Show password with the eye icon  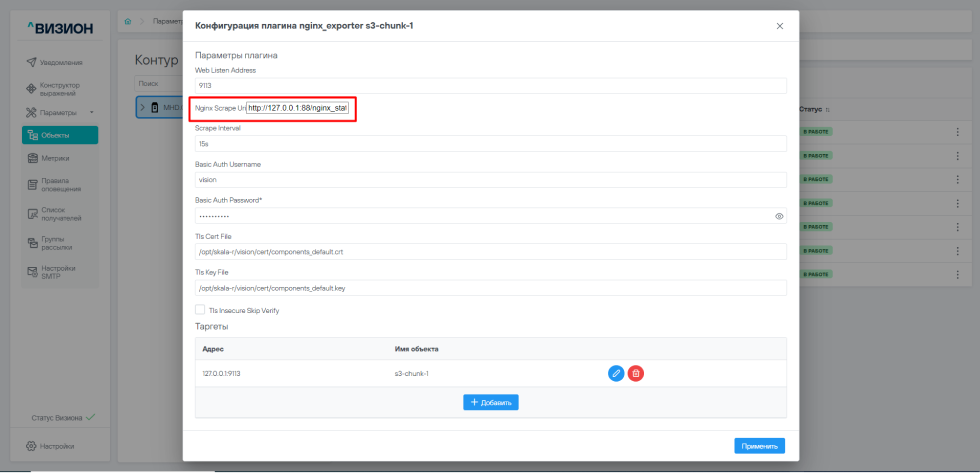[779, 216]
